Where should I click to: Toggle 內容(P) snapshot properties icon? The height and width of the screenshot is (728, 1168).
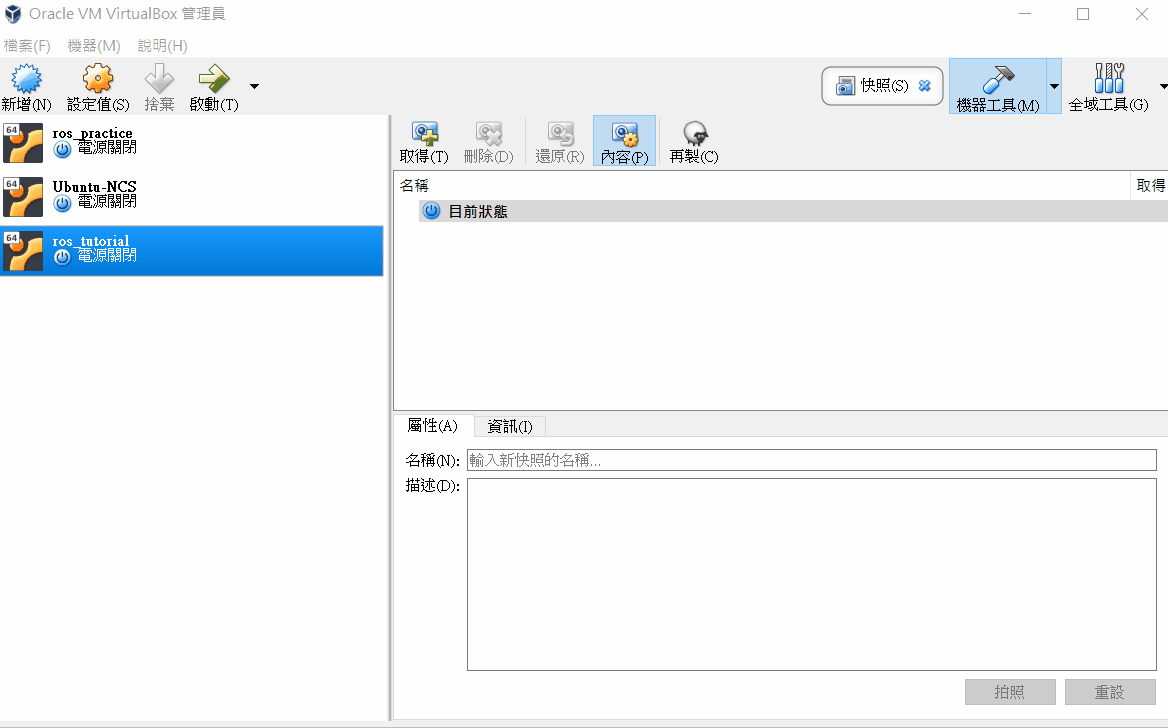[625, 135]
